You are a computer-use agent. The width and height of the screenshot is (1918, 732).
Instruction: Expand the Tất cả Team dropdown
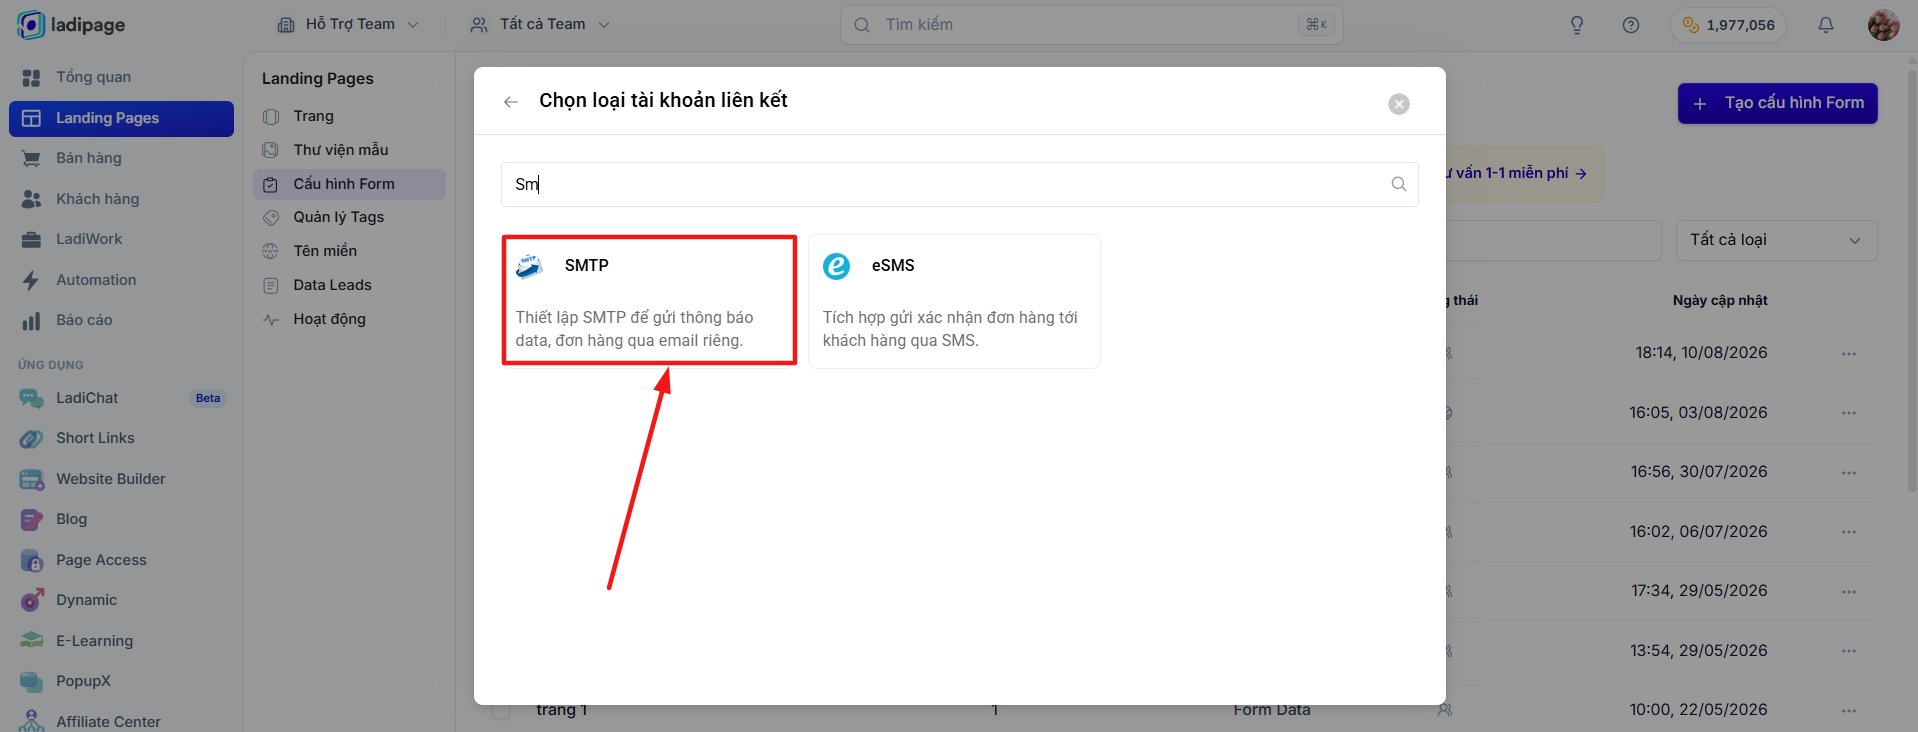pos(541,24)
